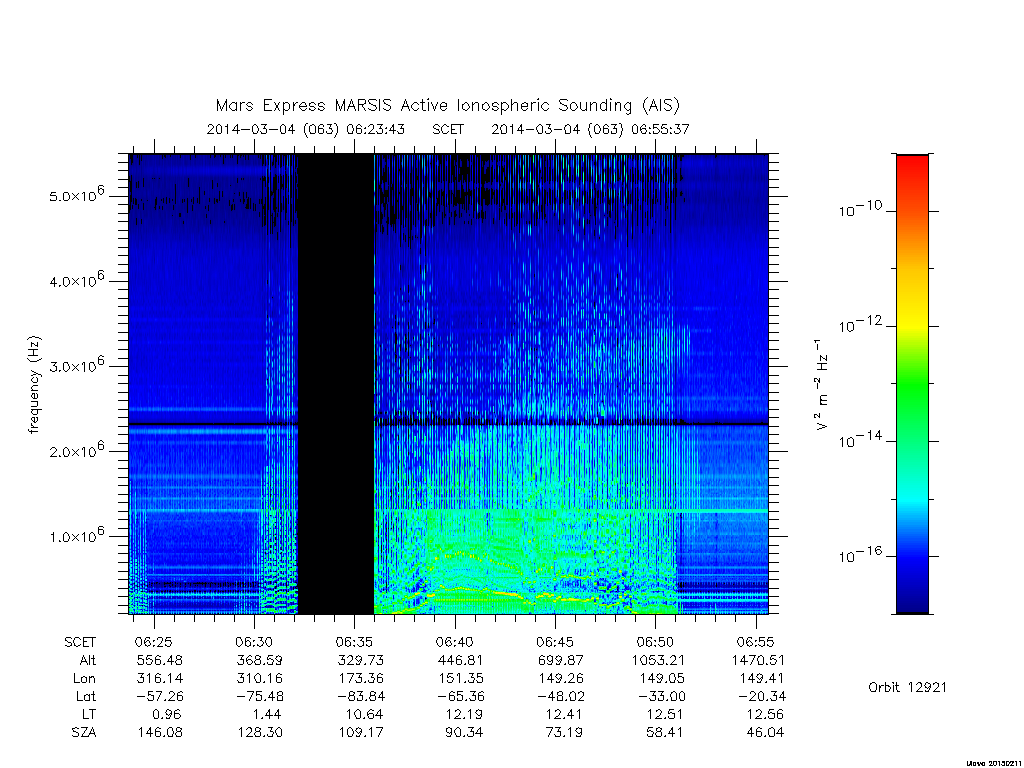Click the 06:25 SCET time tick label
This screenshot has height=768, width=1024.
(x=153, y=642)
